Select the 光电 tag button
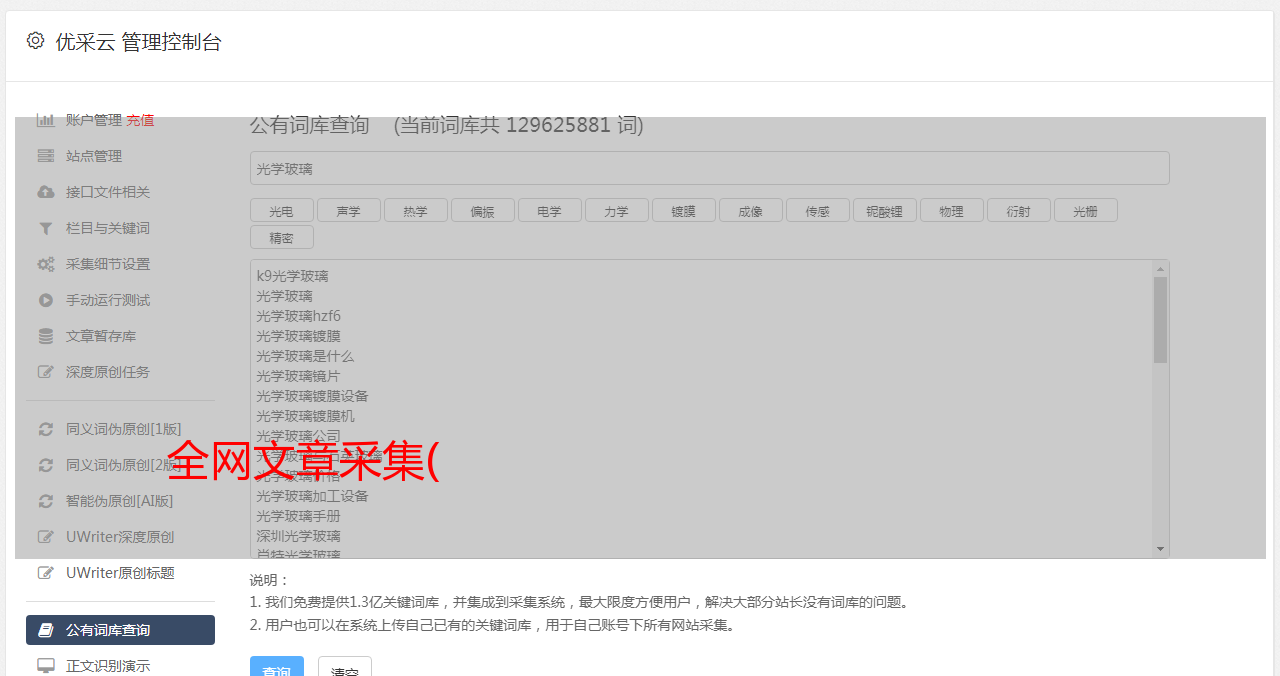Screen dimensions: 1280x676 click(281, 210)
